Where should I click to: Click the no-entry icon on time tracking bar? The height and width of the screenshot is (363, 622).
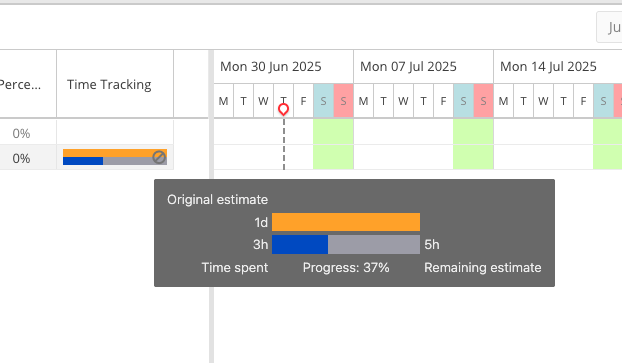(159, 157)
